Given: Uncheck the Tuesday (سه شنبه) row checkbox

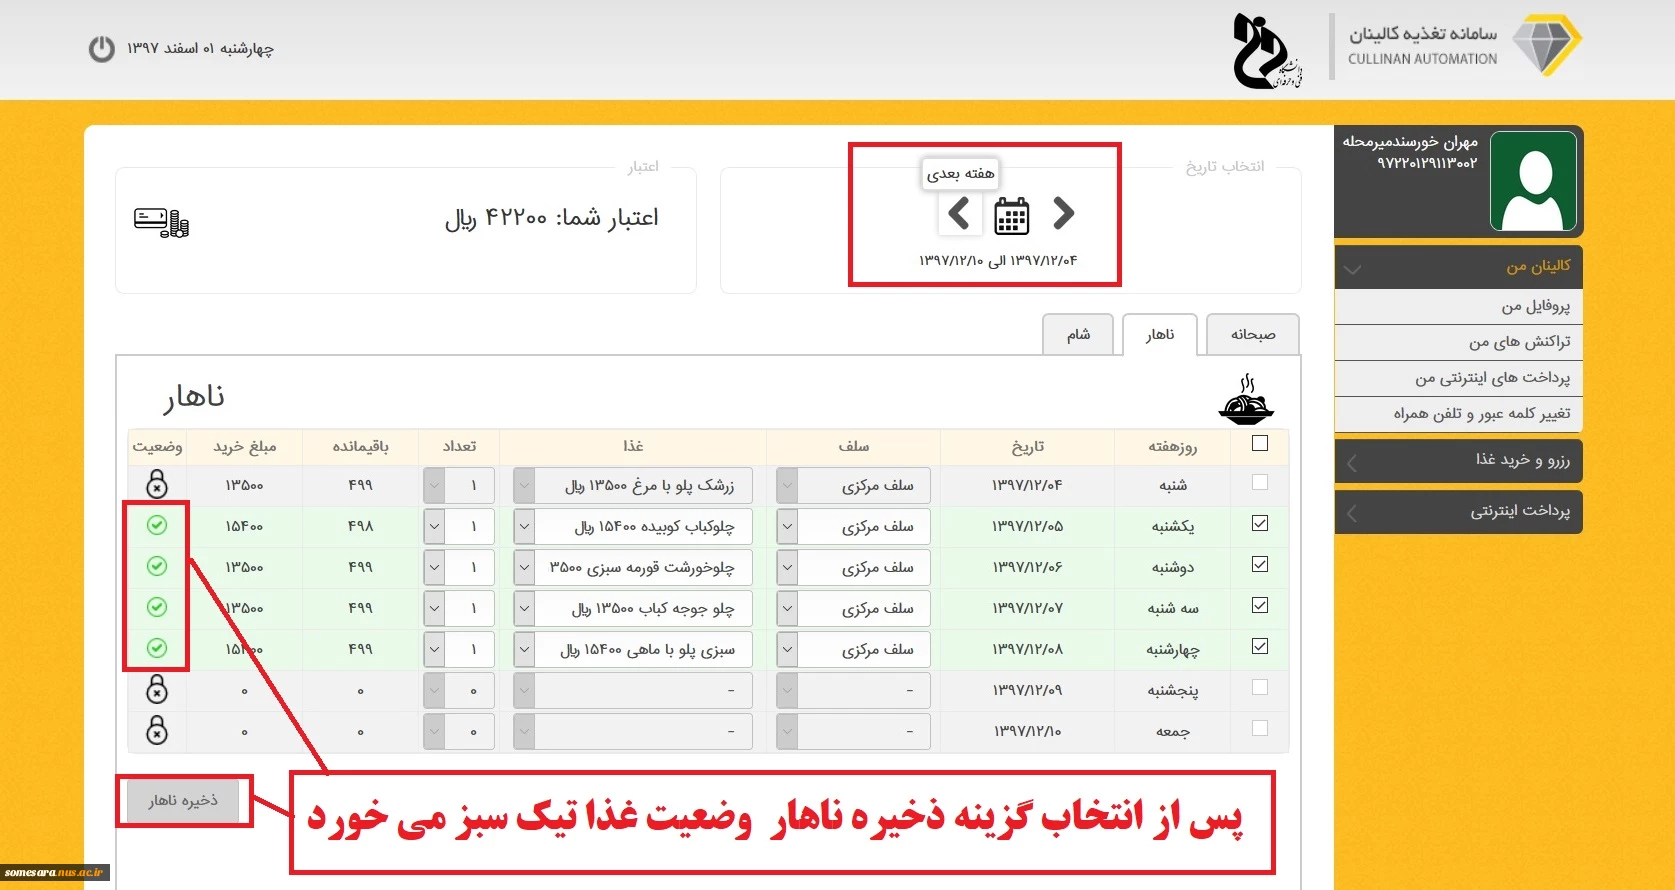Looking at the screenshot, I should (1260, 605).
